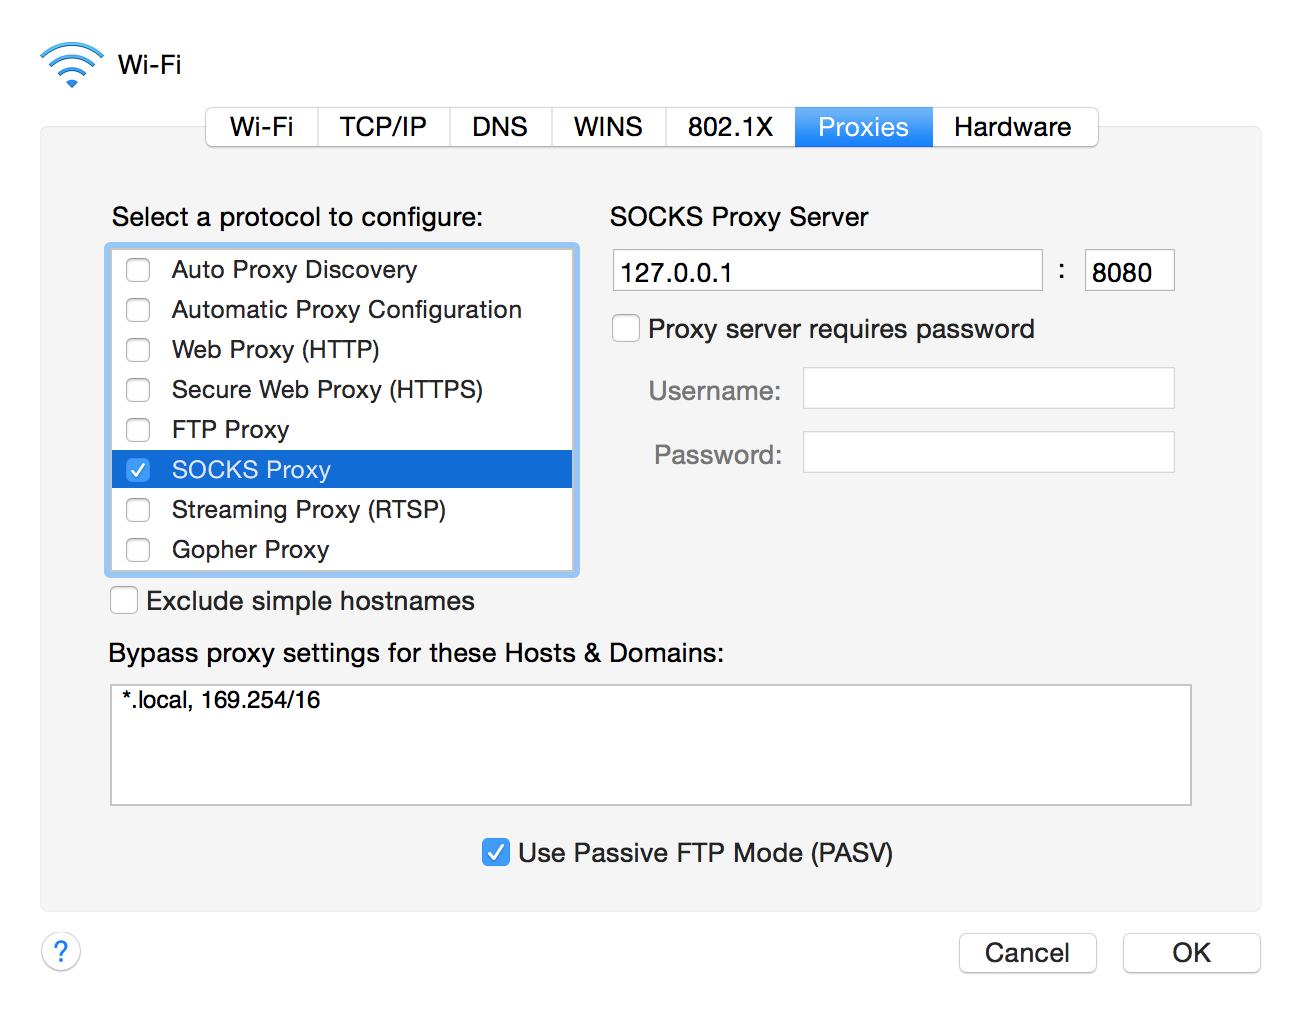Click the OK button
Screen dimensions: 1302x1012
pyautogui.click(x=1191, y=953)
